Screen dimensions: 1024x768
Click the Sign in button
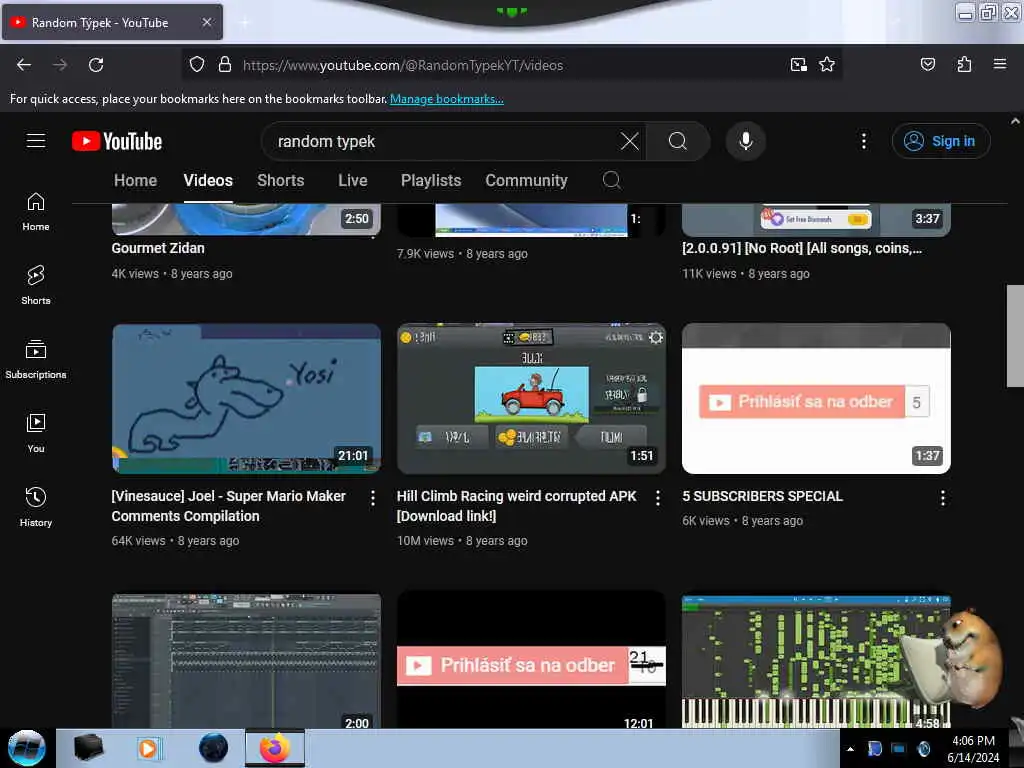(941, 141)
